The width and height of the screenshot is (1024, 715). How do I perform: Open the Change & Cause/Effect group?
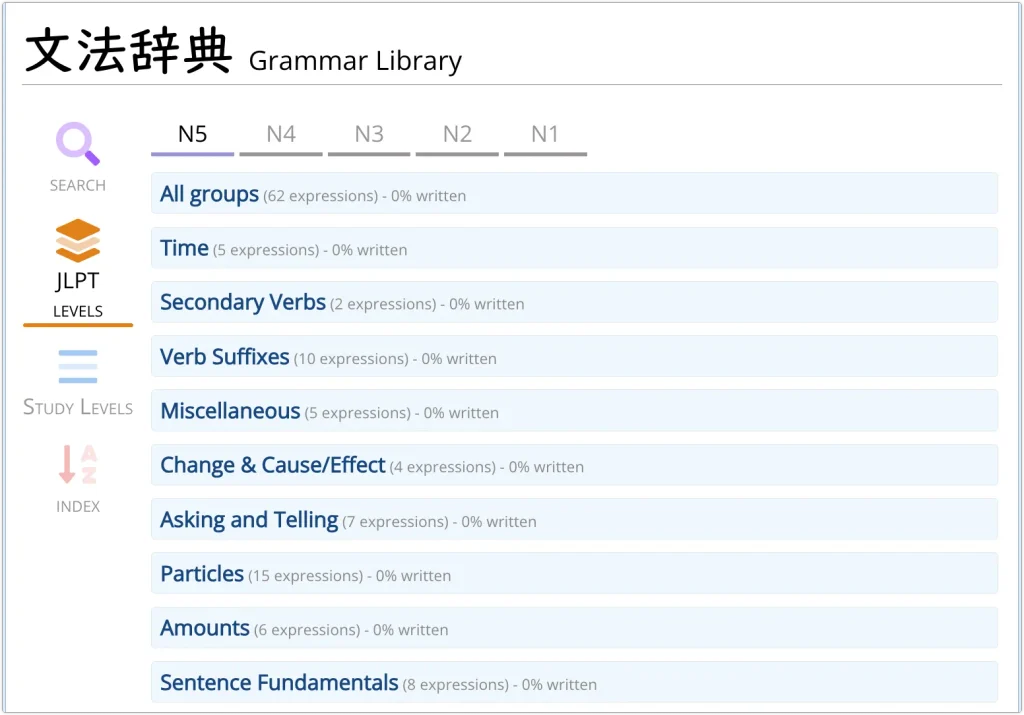coord(574,464)
